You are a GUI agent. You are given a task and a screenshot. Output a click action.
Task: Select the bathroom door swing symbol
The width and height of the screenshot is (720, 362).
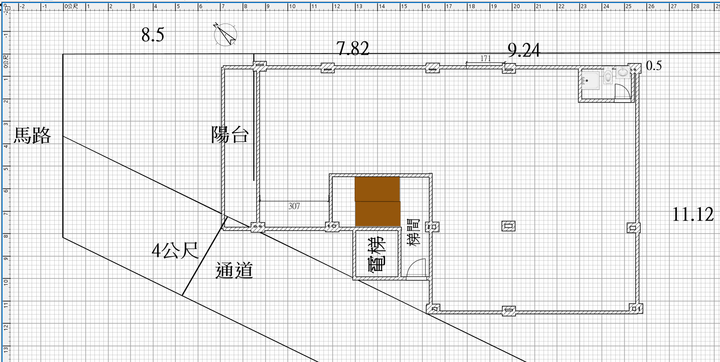pyautogui.click(x=622, y=92)
